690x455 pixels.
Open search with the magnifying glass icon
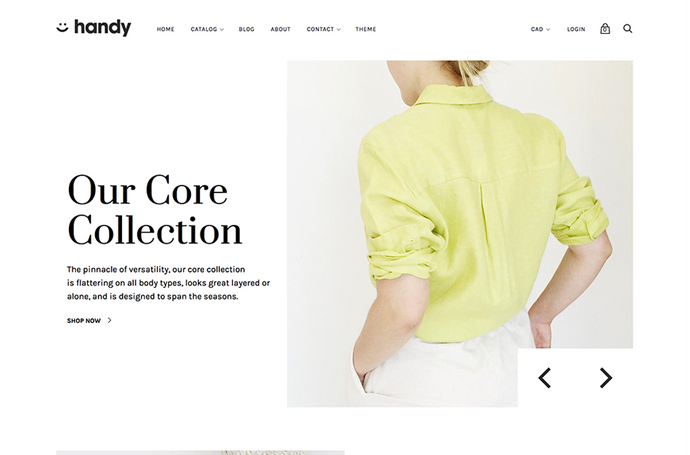pos(628,29)
